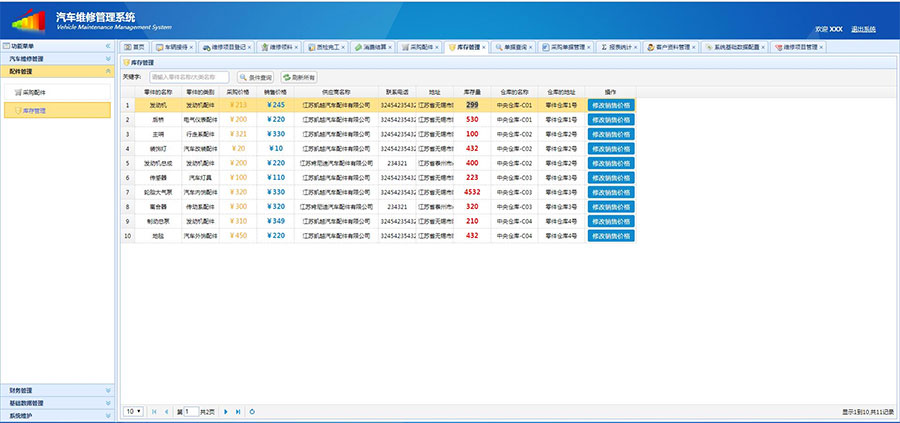Viewport: 900px width, 423px height.
Task: Expand the 汽车维修管理 menu section
Action: click(55, 59)
